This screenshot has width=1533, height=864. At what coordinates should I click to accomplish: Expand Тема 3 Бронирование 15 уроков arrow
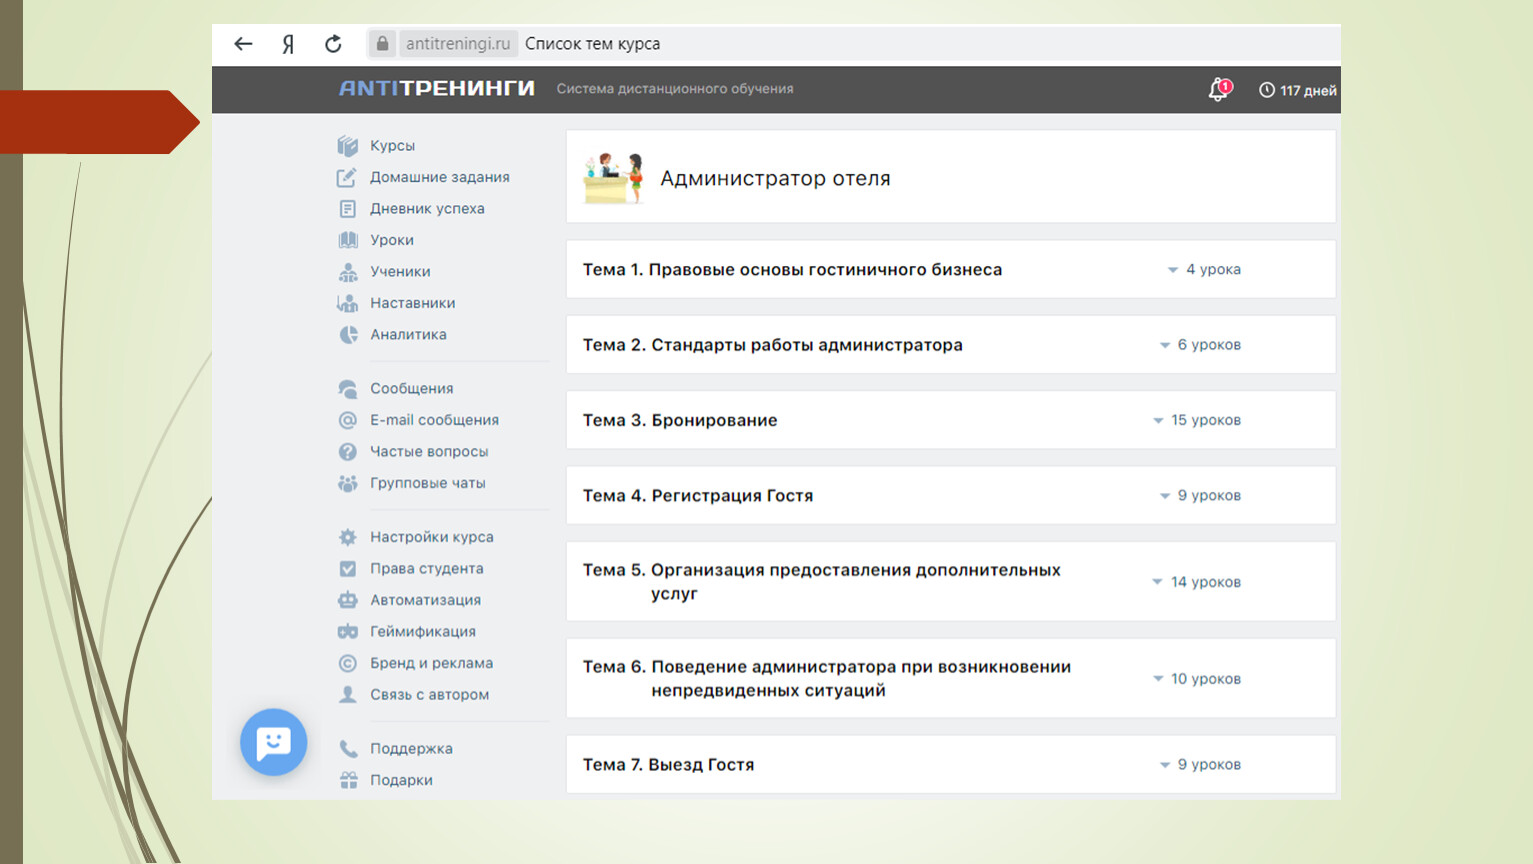coord(1158,421)
